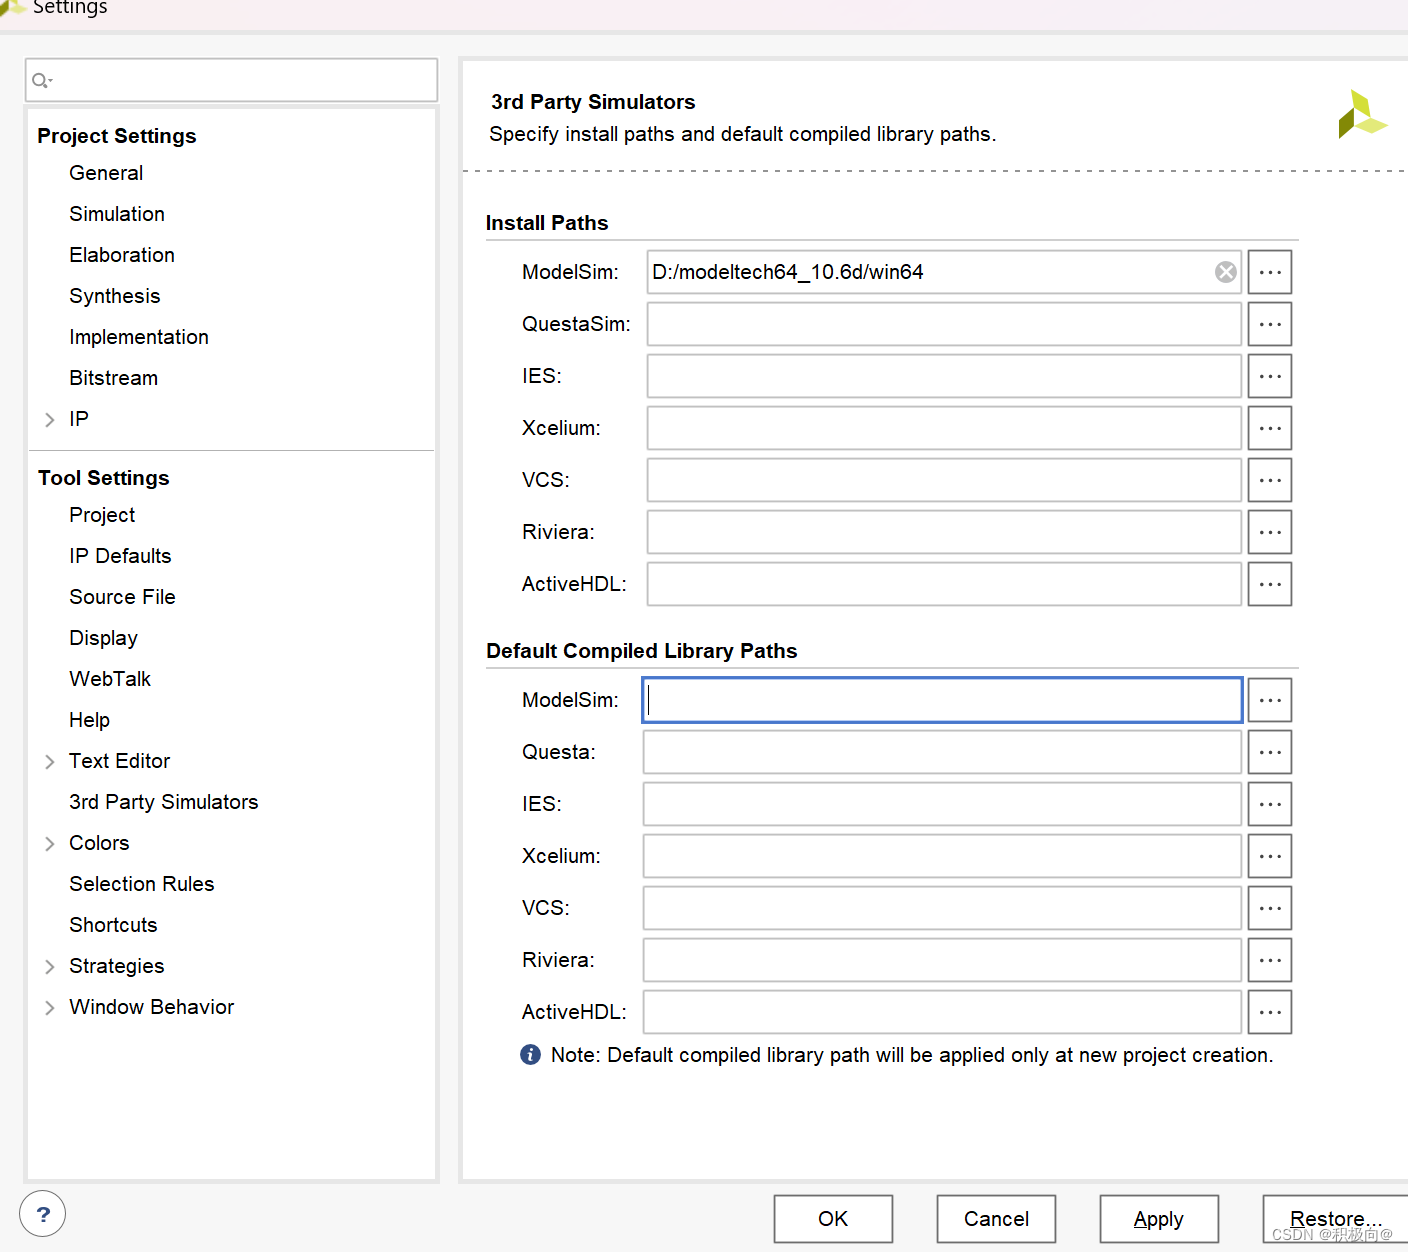Click the help question mark icon
The height and width of the screenshot is (1252, 1408).
tap(42, 1213)
